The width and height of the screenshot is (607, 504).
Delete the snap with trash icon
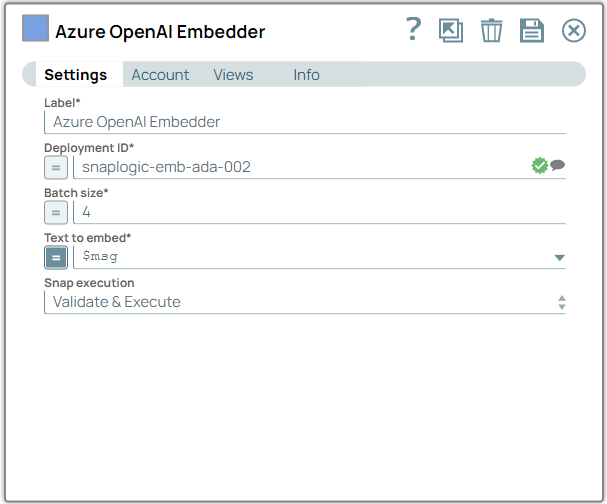(491, 30)
